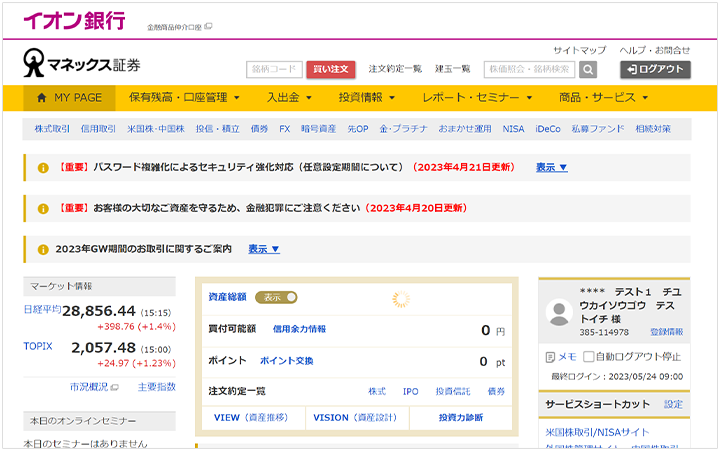
Task: Open the サイトマップ link
Action: pos(579,50)
